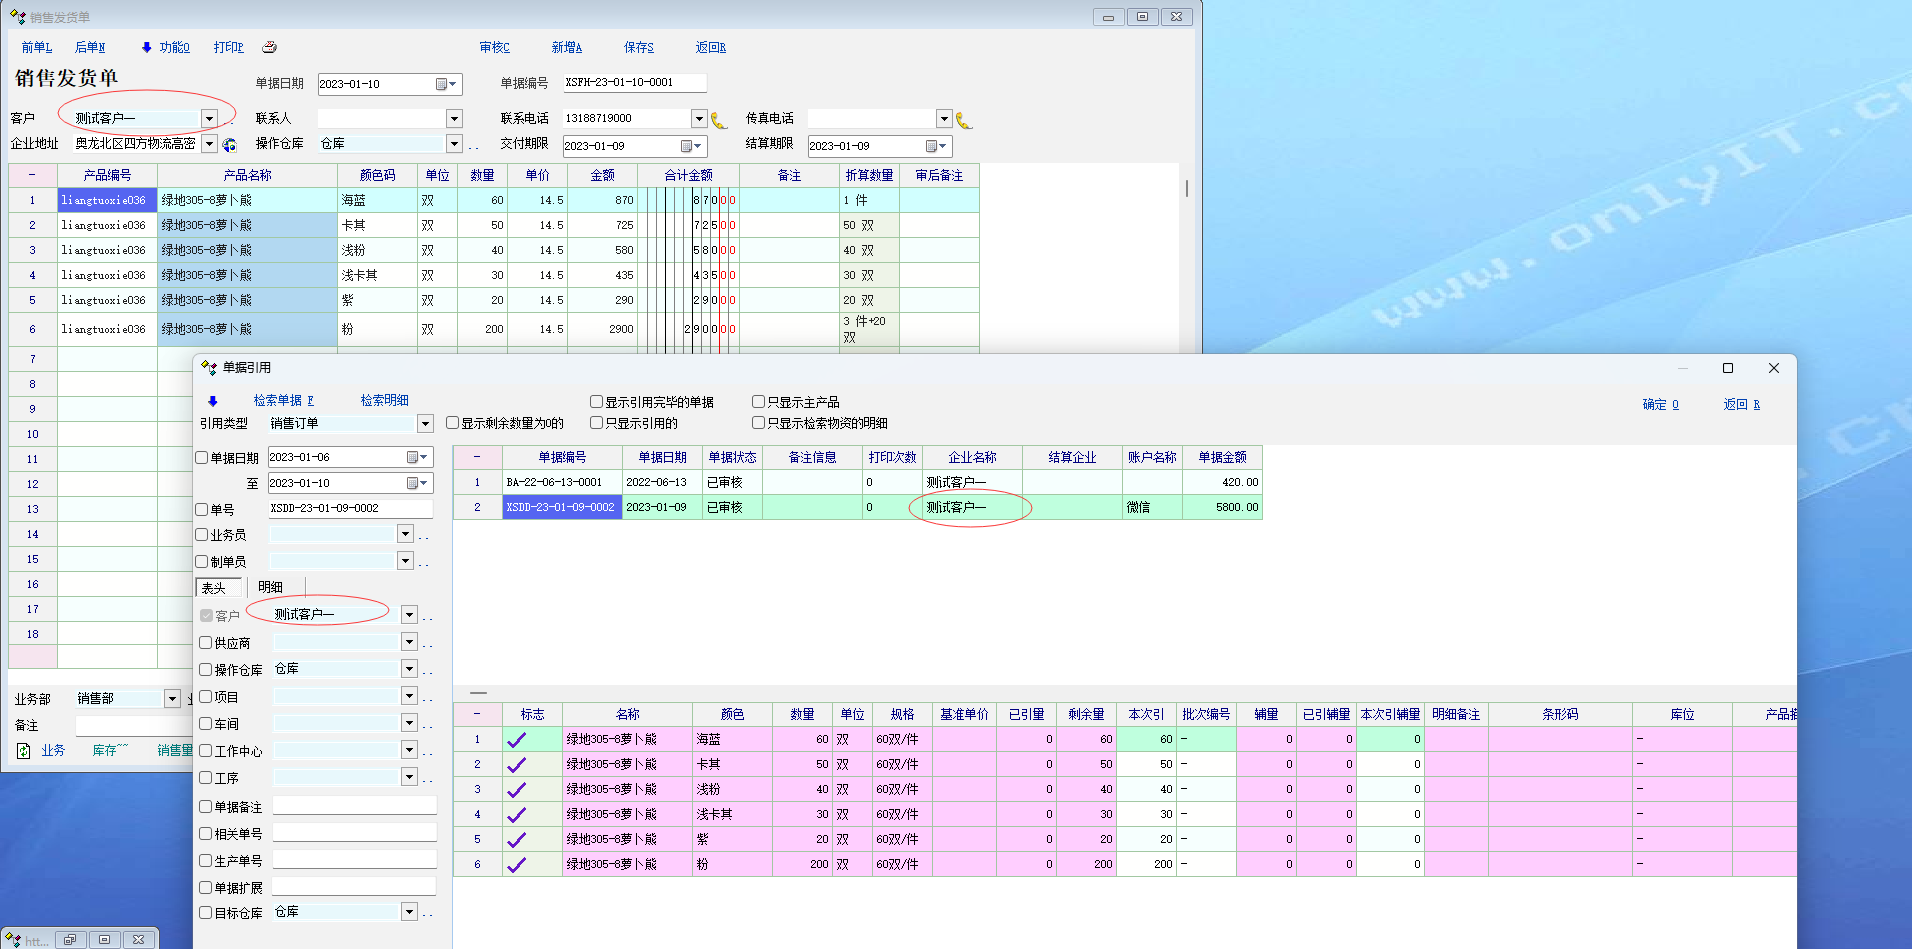This screenshot has width=1912, height=949.
Task: Check the 只显示主产品 option
Action: click(759, 402)
